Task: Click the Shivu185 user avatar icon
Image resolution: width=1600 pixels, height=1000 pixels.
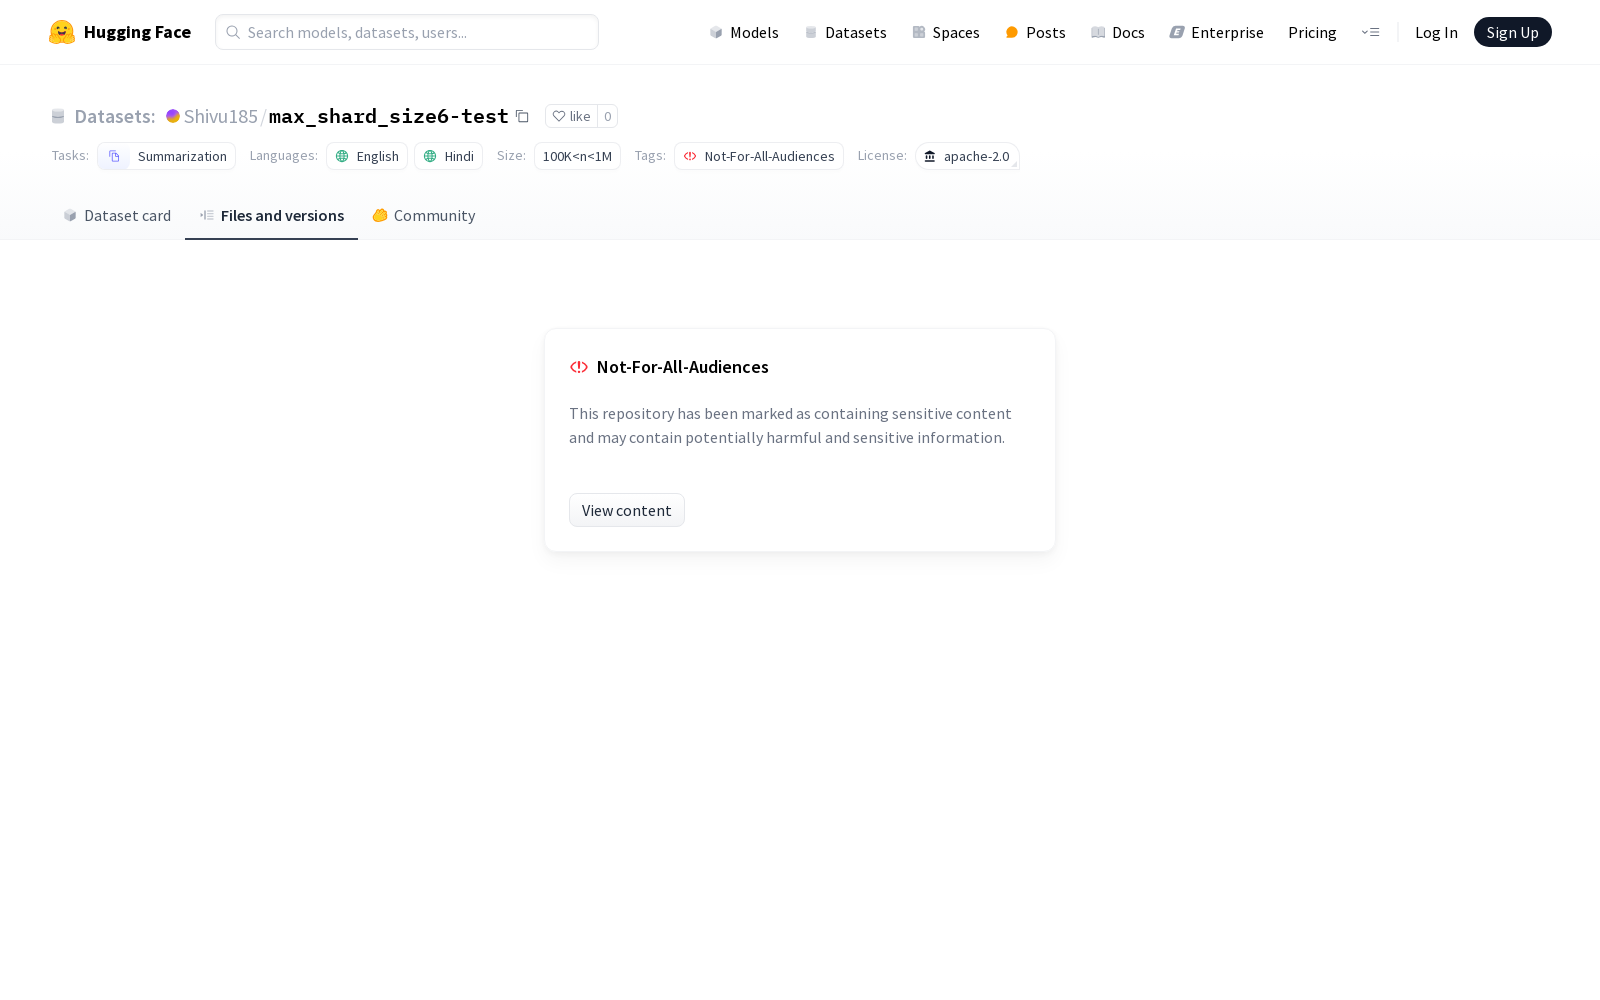Action: tap(173, 116)
